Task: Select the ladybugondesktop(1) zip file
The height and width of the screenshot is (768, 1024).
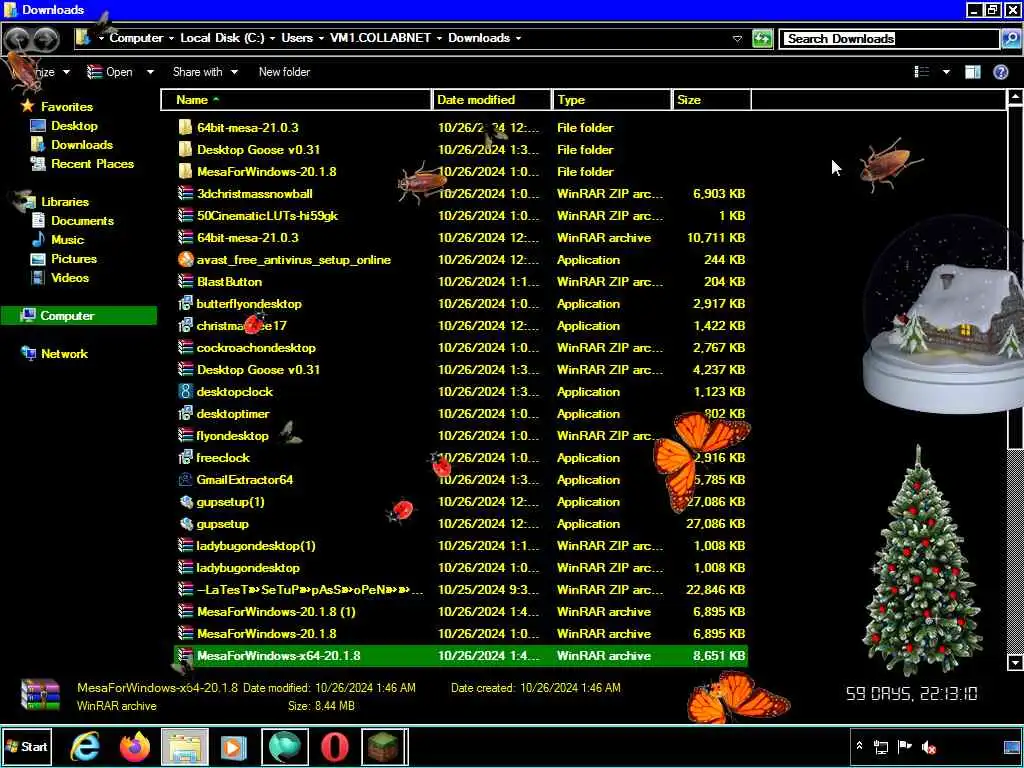Action: point(256,545)
